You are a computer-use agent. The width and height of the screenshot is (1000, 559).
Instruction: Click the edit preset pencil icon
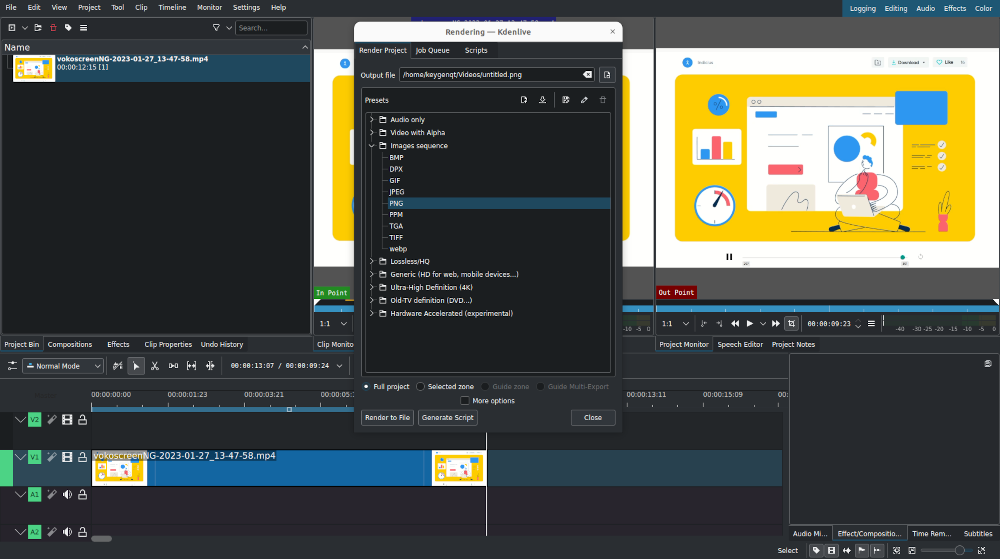pos(584,100)
